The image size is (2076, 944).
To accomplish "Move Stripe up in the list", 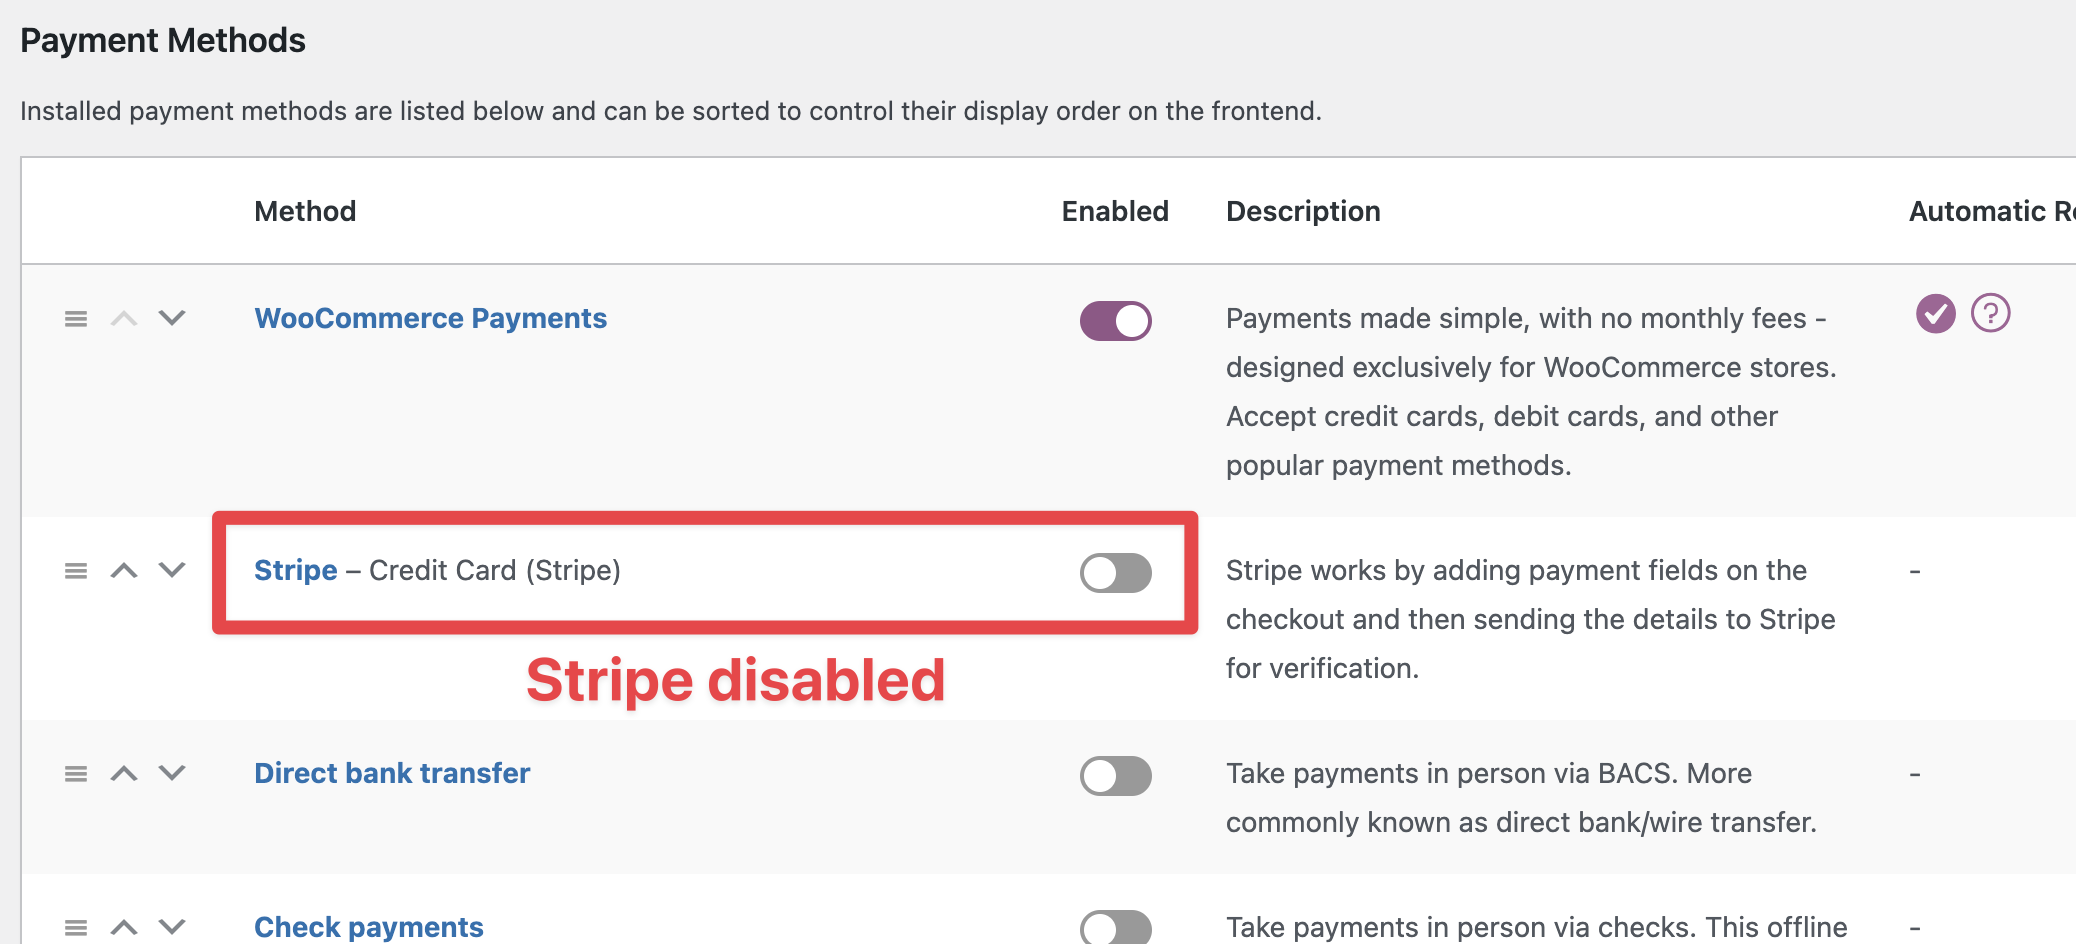I will (124, 571).
